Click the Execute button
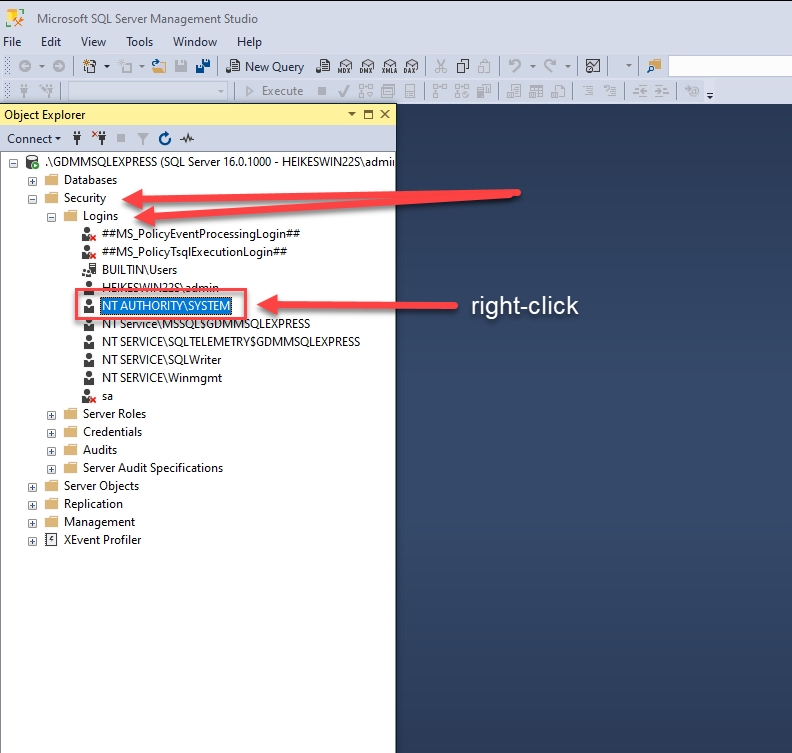 [275, 91]
